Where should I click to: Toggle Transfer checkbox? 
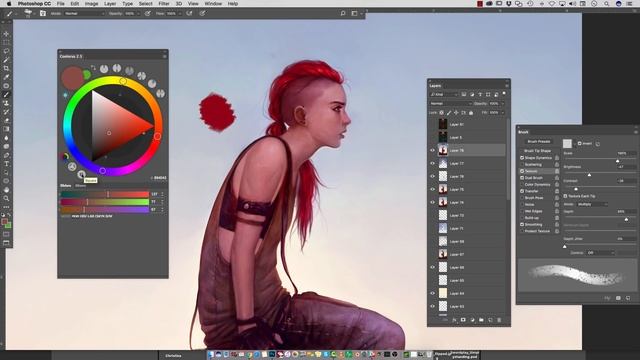click(x=522, y=191)
